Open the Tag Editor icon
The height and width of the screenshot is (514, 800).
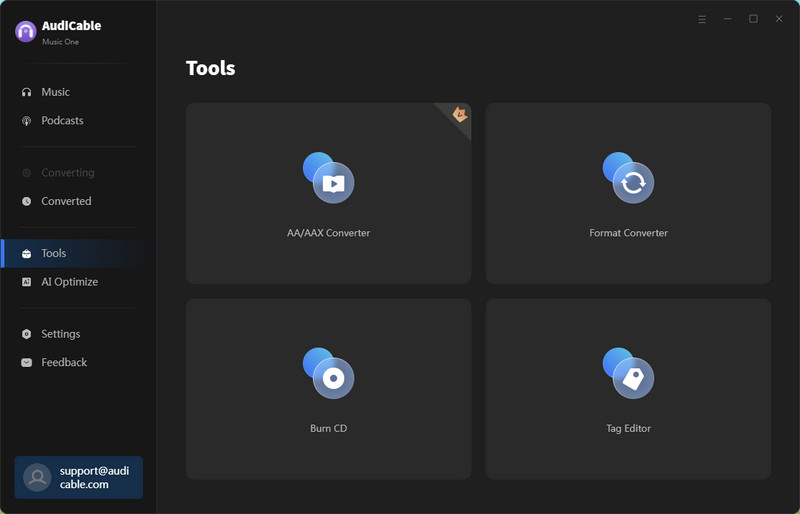tap(629, 374)
